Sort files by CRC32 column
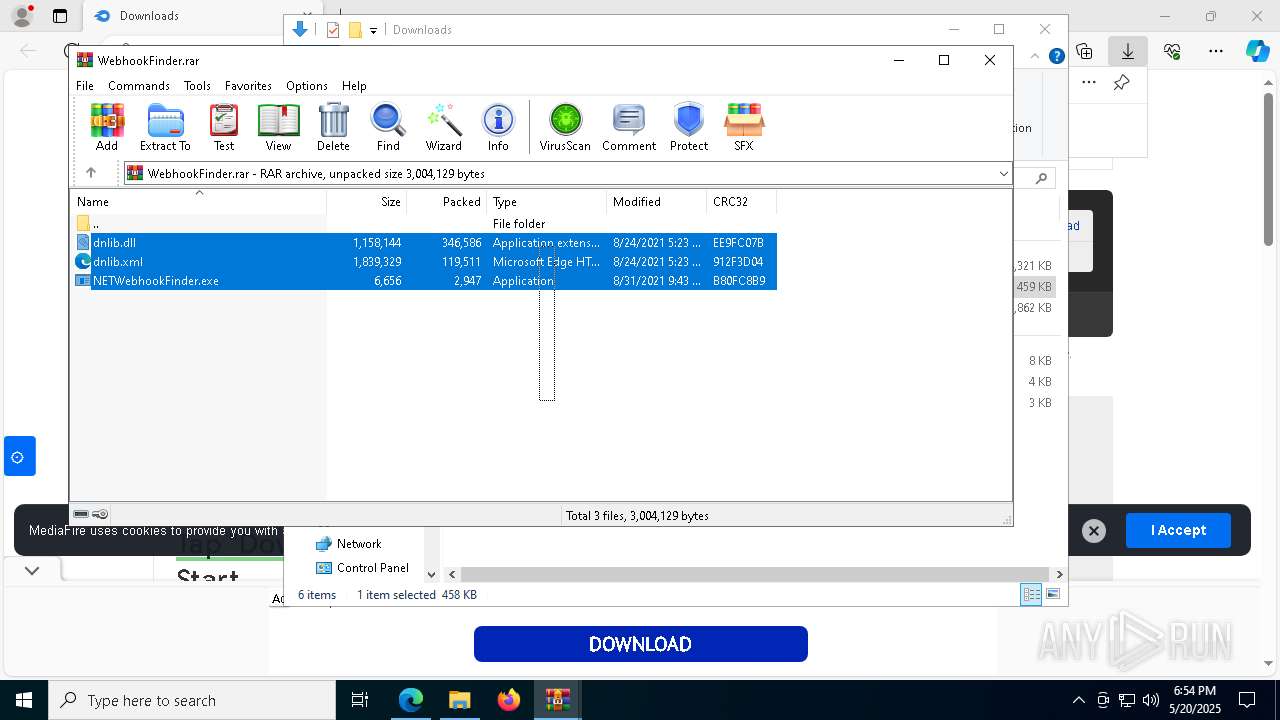 tap(741, 202)
